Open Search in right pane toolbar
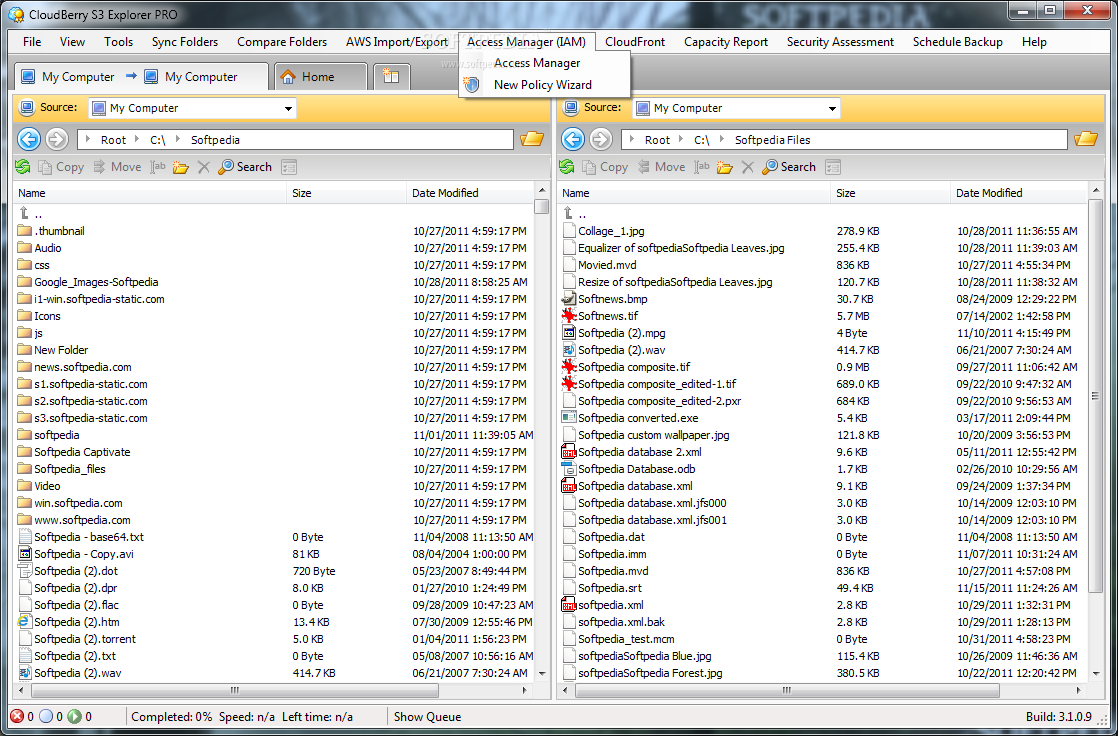Viewport: 1118px width, 736px height. 789,167
